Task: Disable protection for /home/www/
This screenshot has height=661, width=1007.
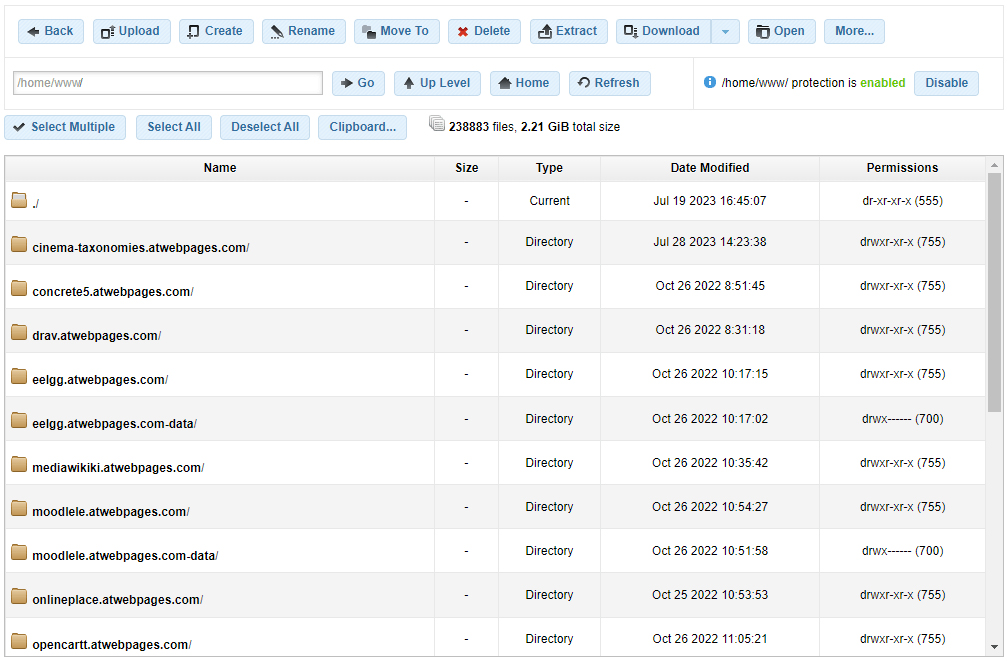Action: [x=944, y=83]
